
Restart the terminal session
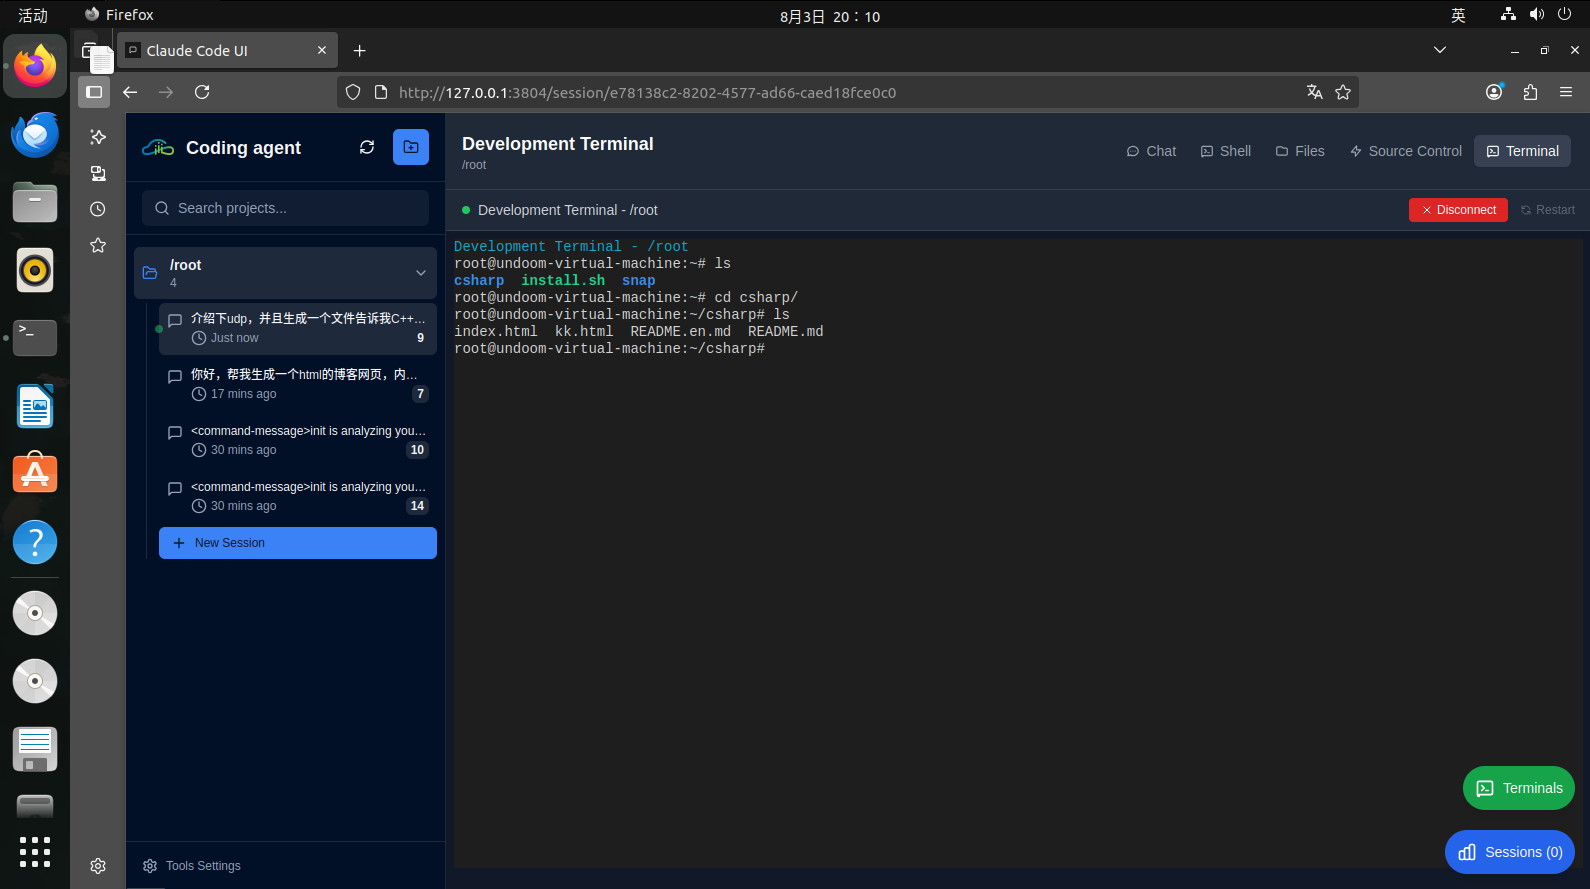(x=1548, y=210)
